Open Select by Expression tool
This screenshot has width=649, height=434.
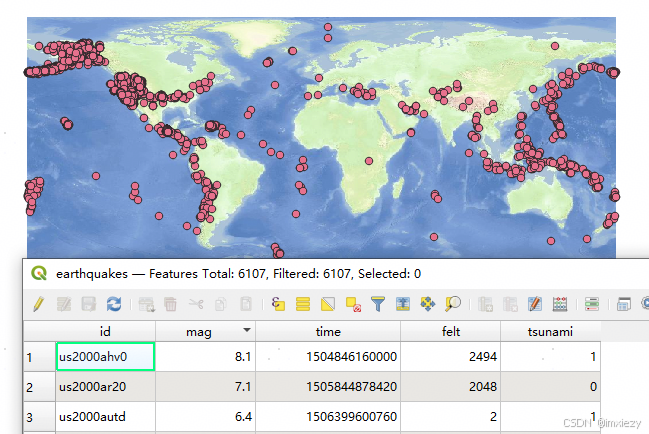[x=278, y=304]
